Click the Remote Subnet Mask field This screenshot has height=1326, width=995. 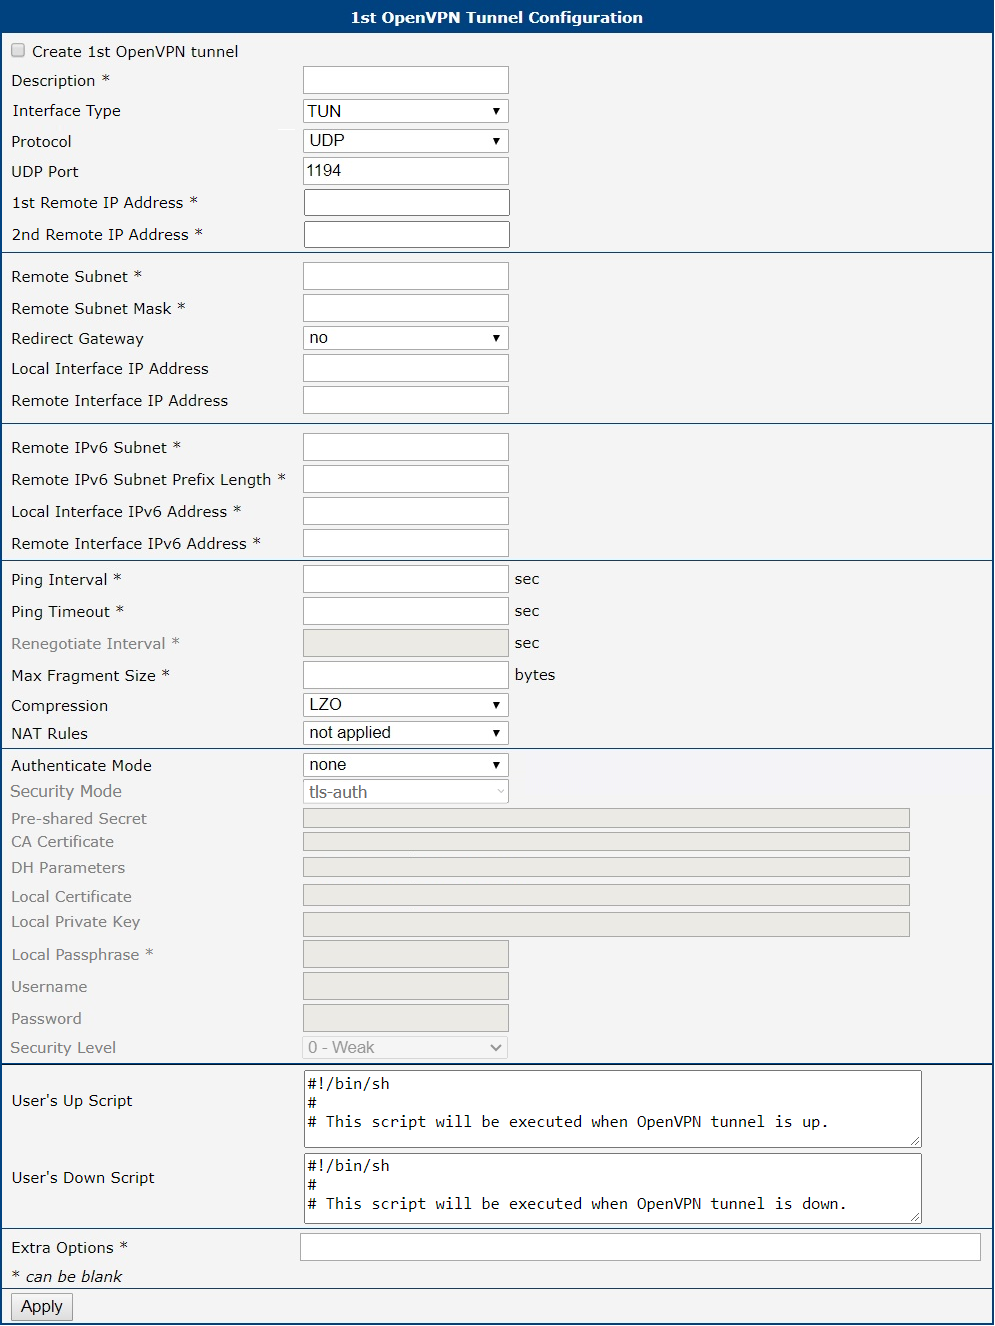[406, 308]
